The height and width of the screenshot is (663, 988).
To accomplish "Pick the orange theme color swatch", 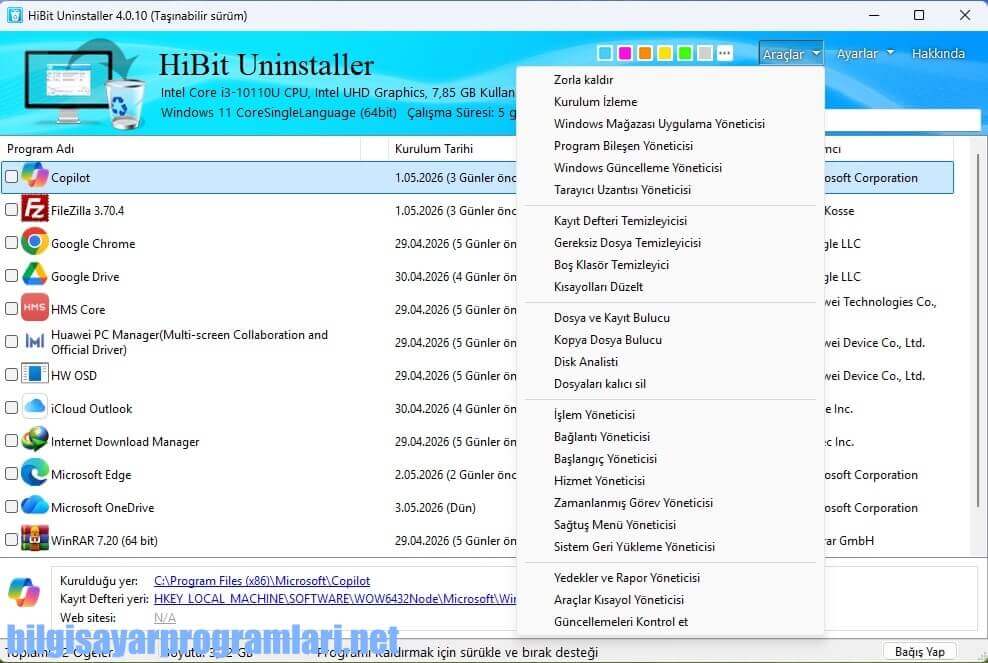I will (645, 53).
